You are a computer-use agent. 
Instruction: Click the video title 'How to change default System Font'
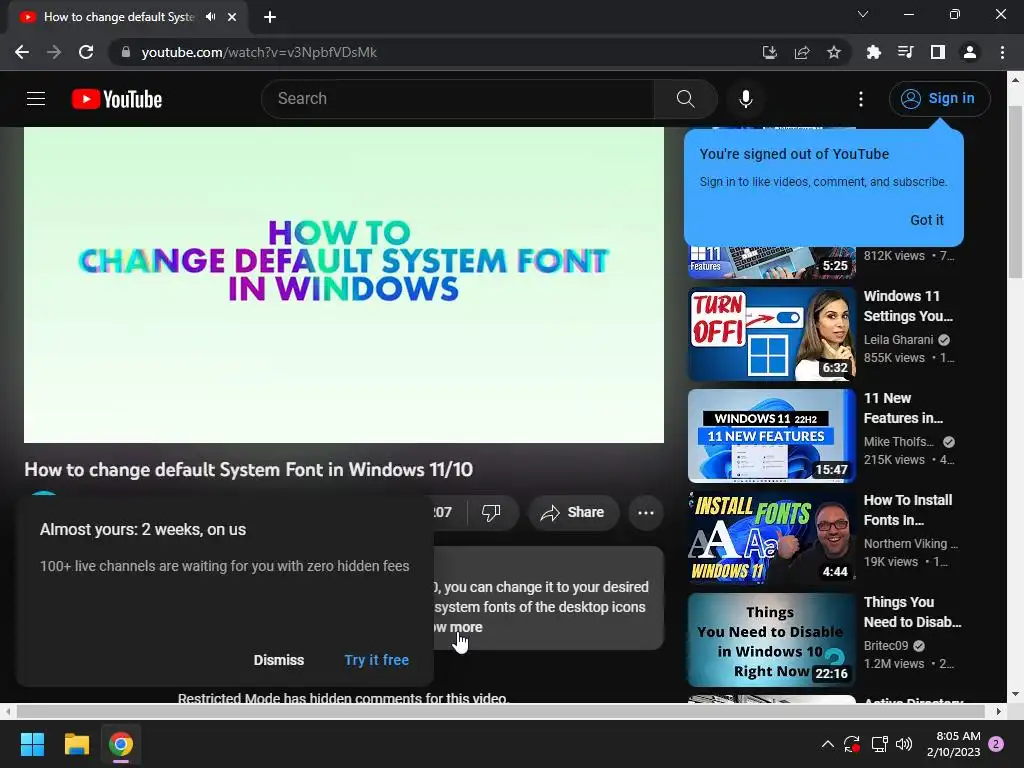click(x=248, y=470)
